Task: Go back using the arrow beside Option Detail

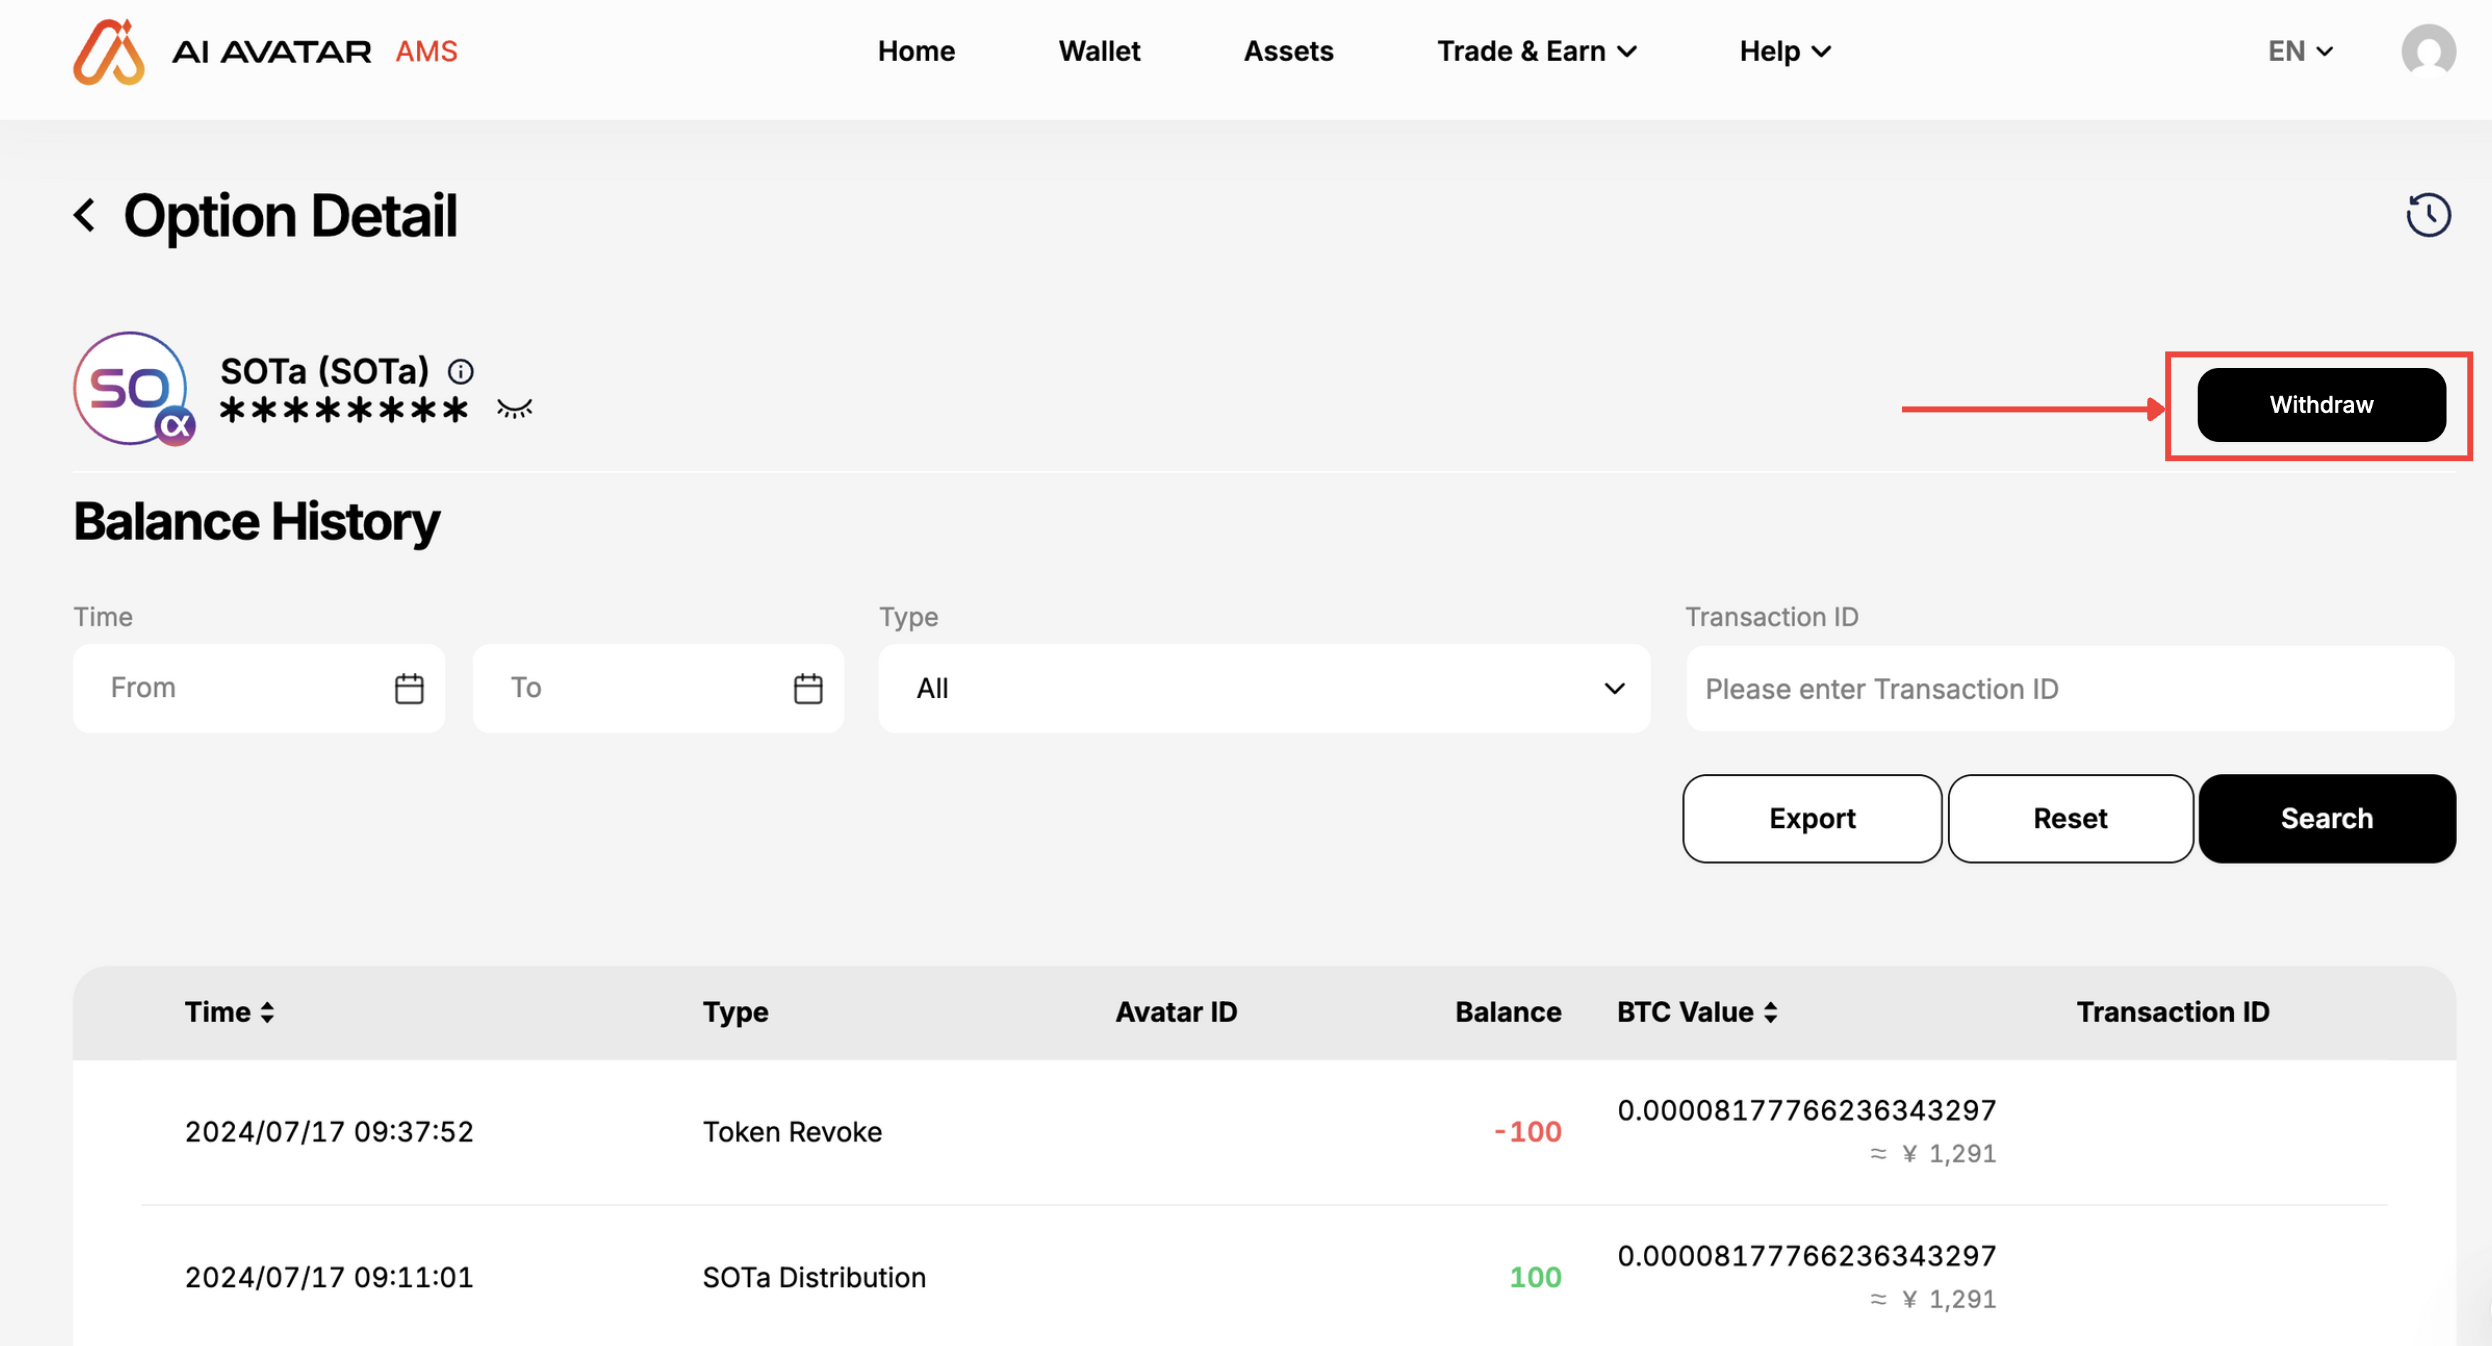Action: tap(85, 215)
